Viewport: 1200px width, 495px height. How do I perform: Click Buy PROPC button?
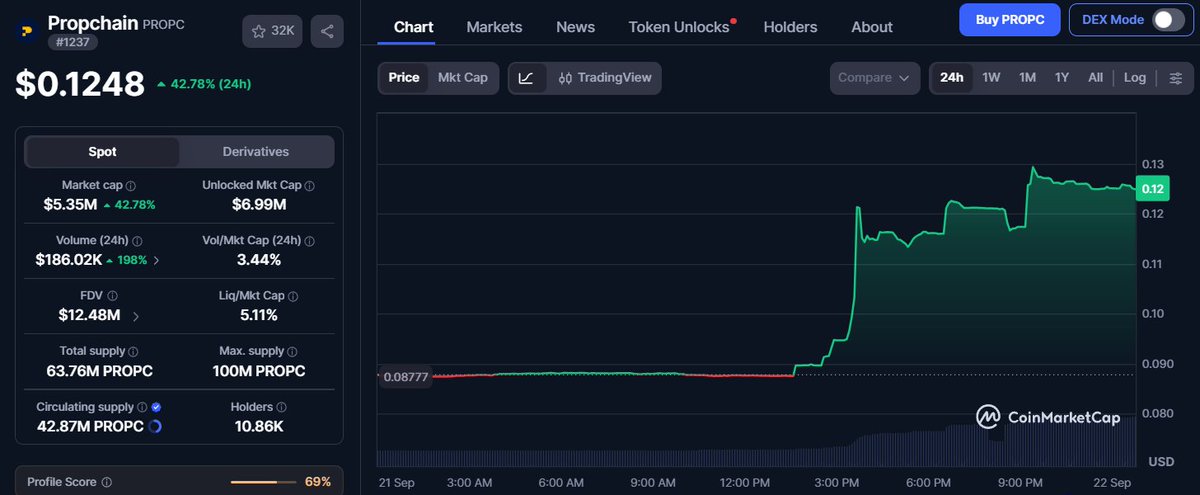pyautogui.click(x=1010, y=20)
